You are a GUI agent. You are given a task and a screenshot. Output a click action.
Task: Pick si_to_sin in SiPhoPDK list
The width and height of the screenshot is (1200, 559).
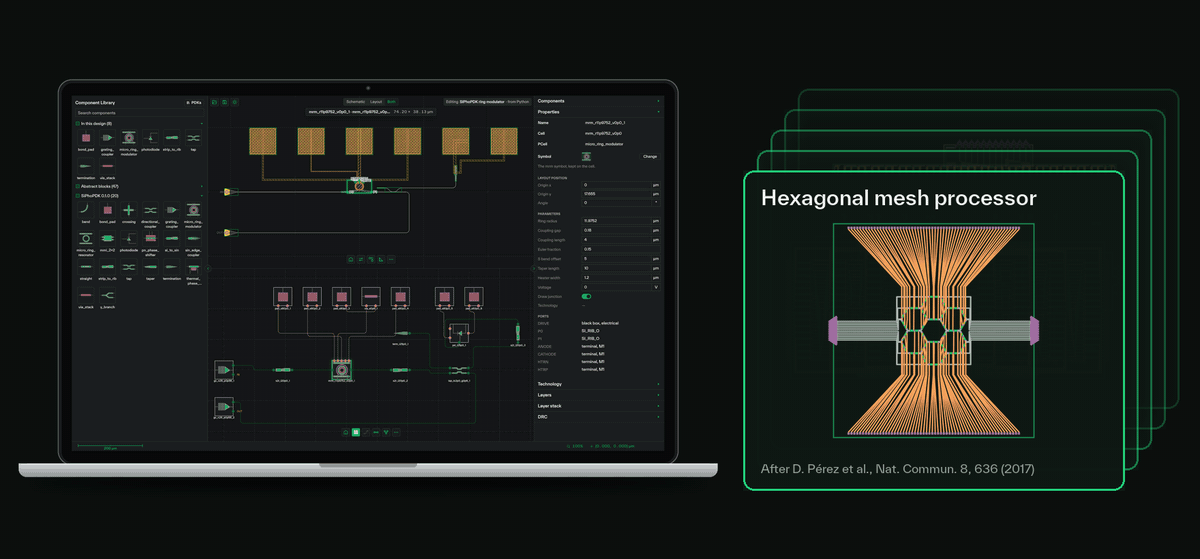pos(172,238)
